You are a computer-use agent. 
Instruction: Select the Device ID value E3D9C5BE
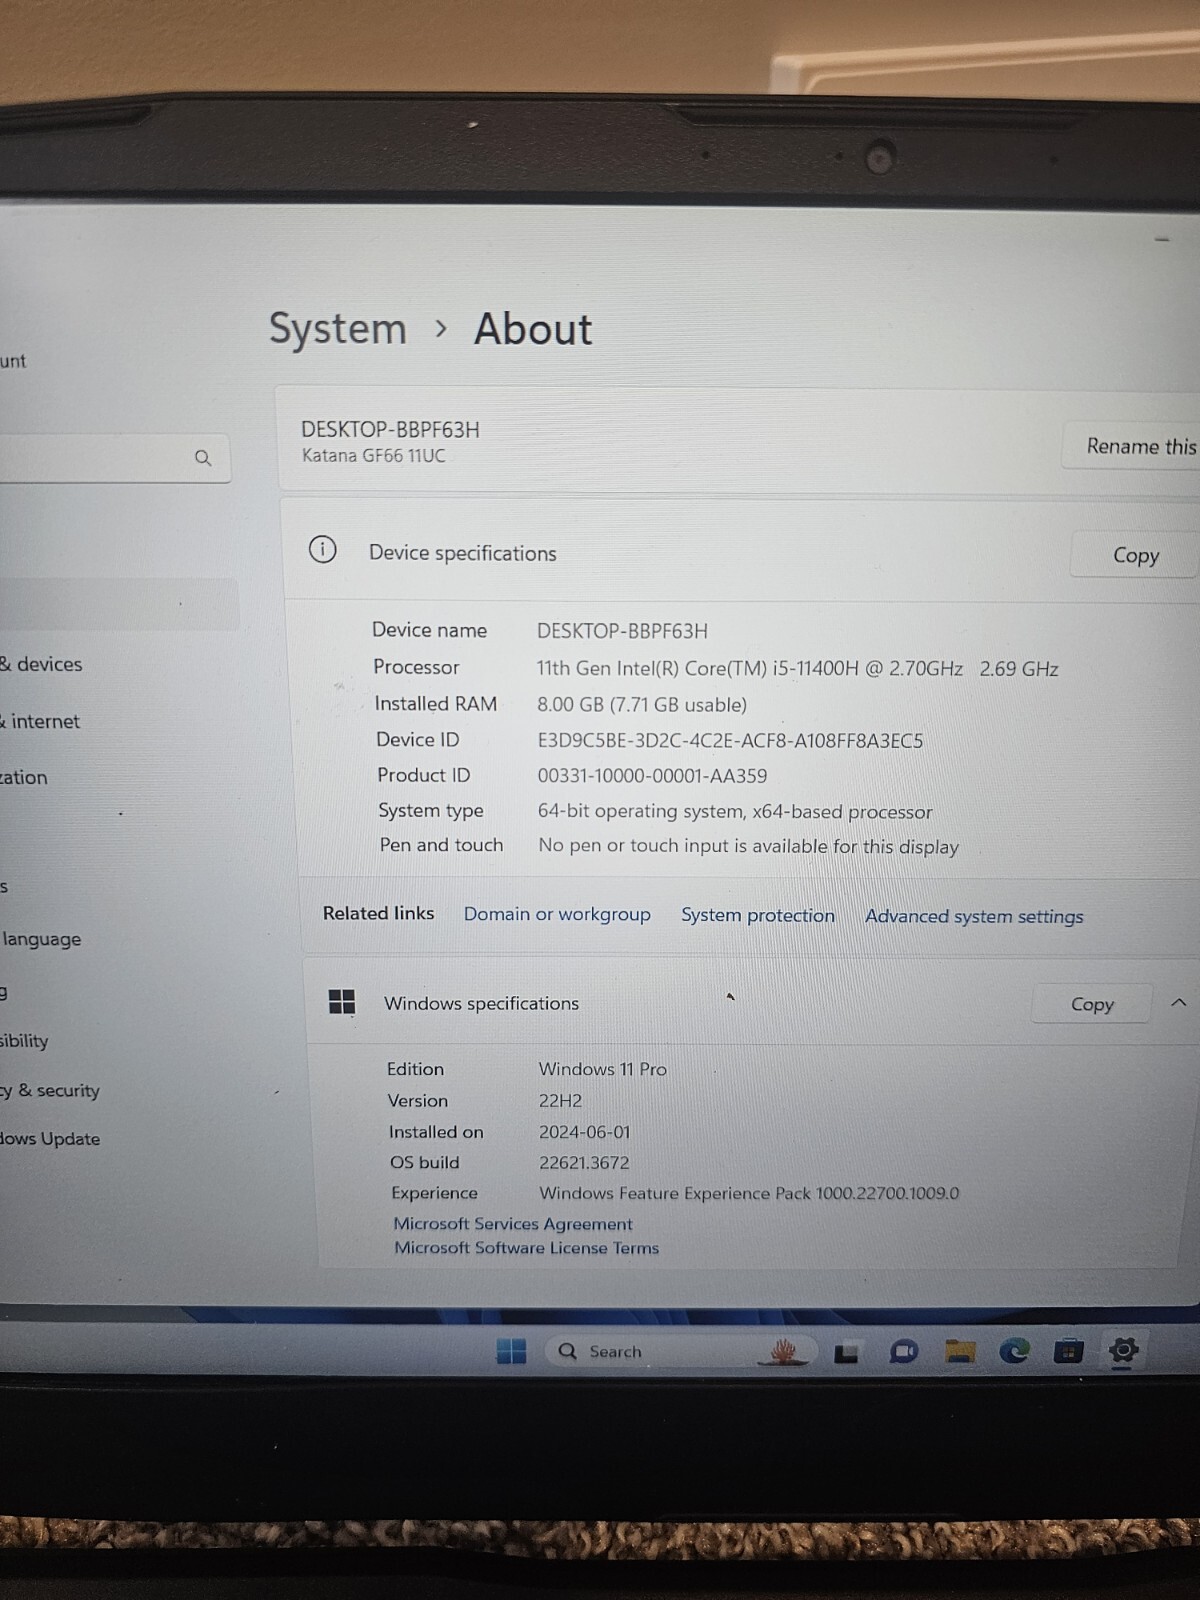pyautogui.click(x=730, y=741)
